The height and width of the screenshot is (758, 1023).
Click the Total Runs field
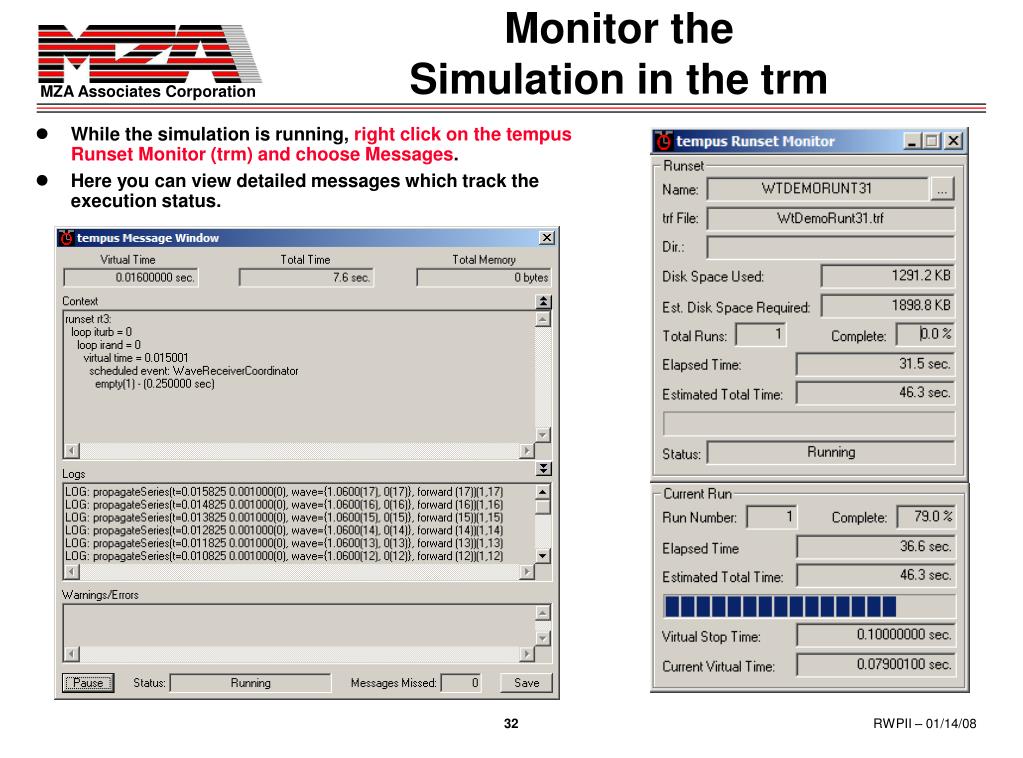(x=761, y=335)
